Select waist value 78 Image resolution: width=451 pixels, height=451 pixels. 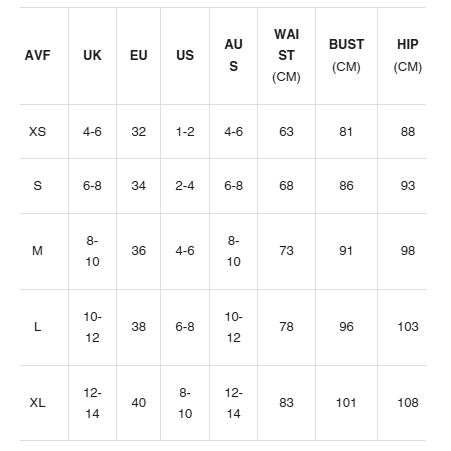[286, 327]
